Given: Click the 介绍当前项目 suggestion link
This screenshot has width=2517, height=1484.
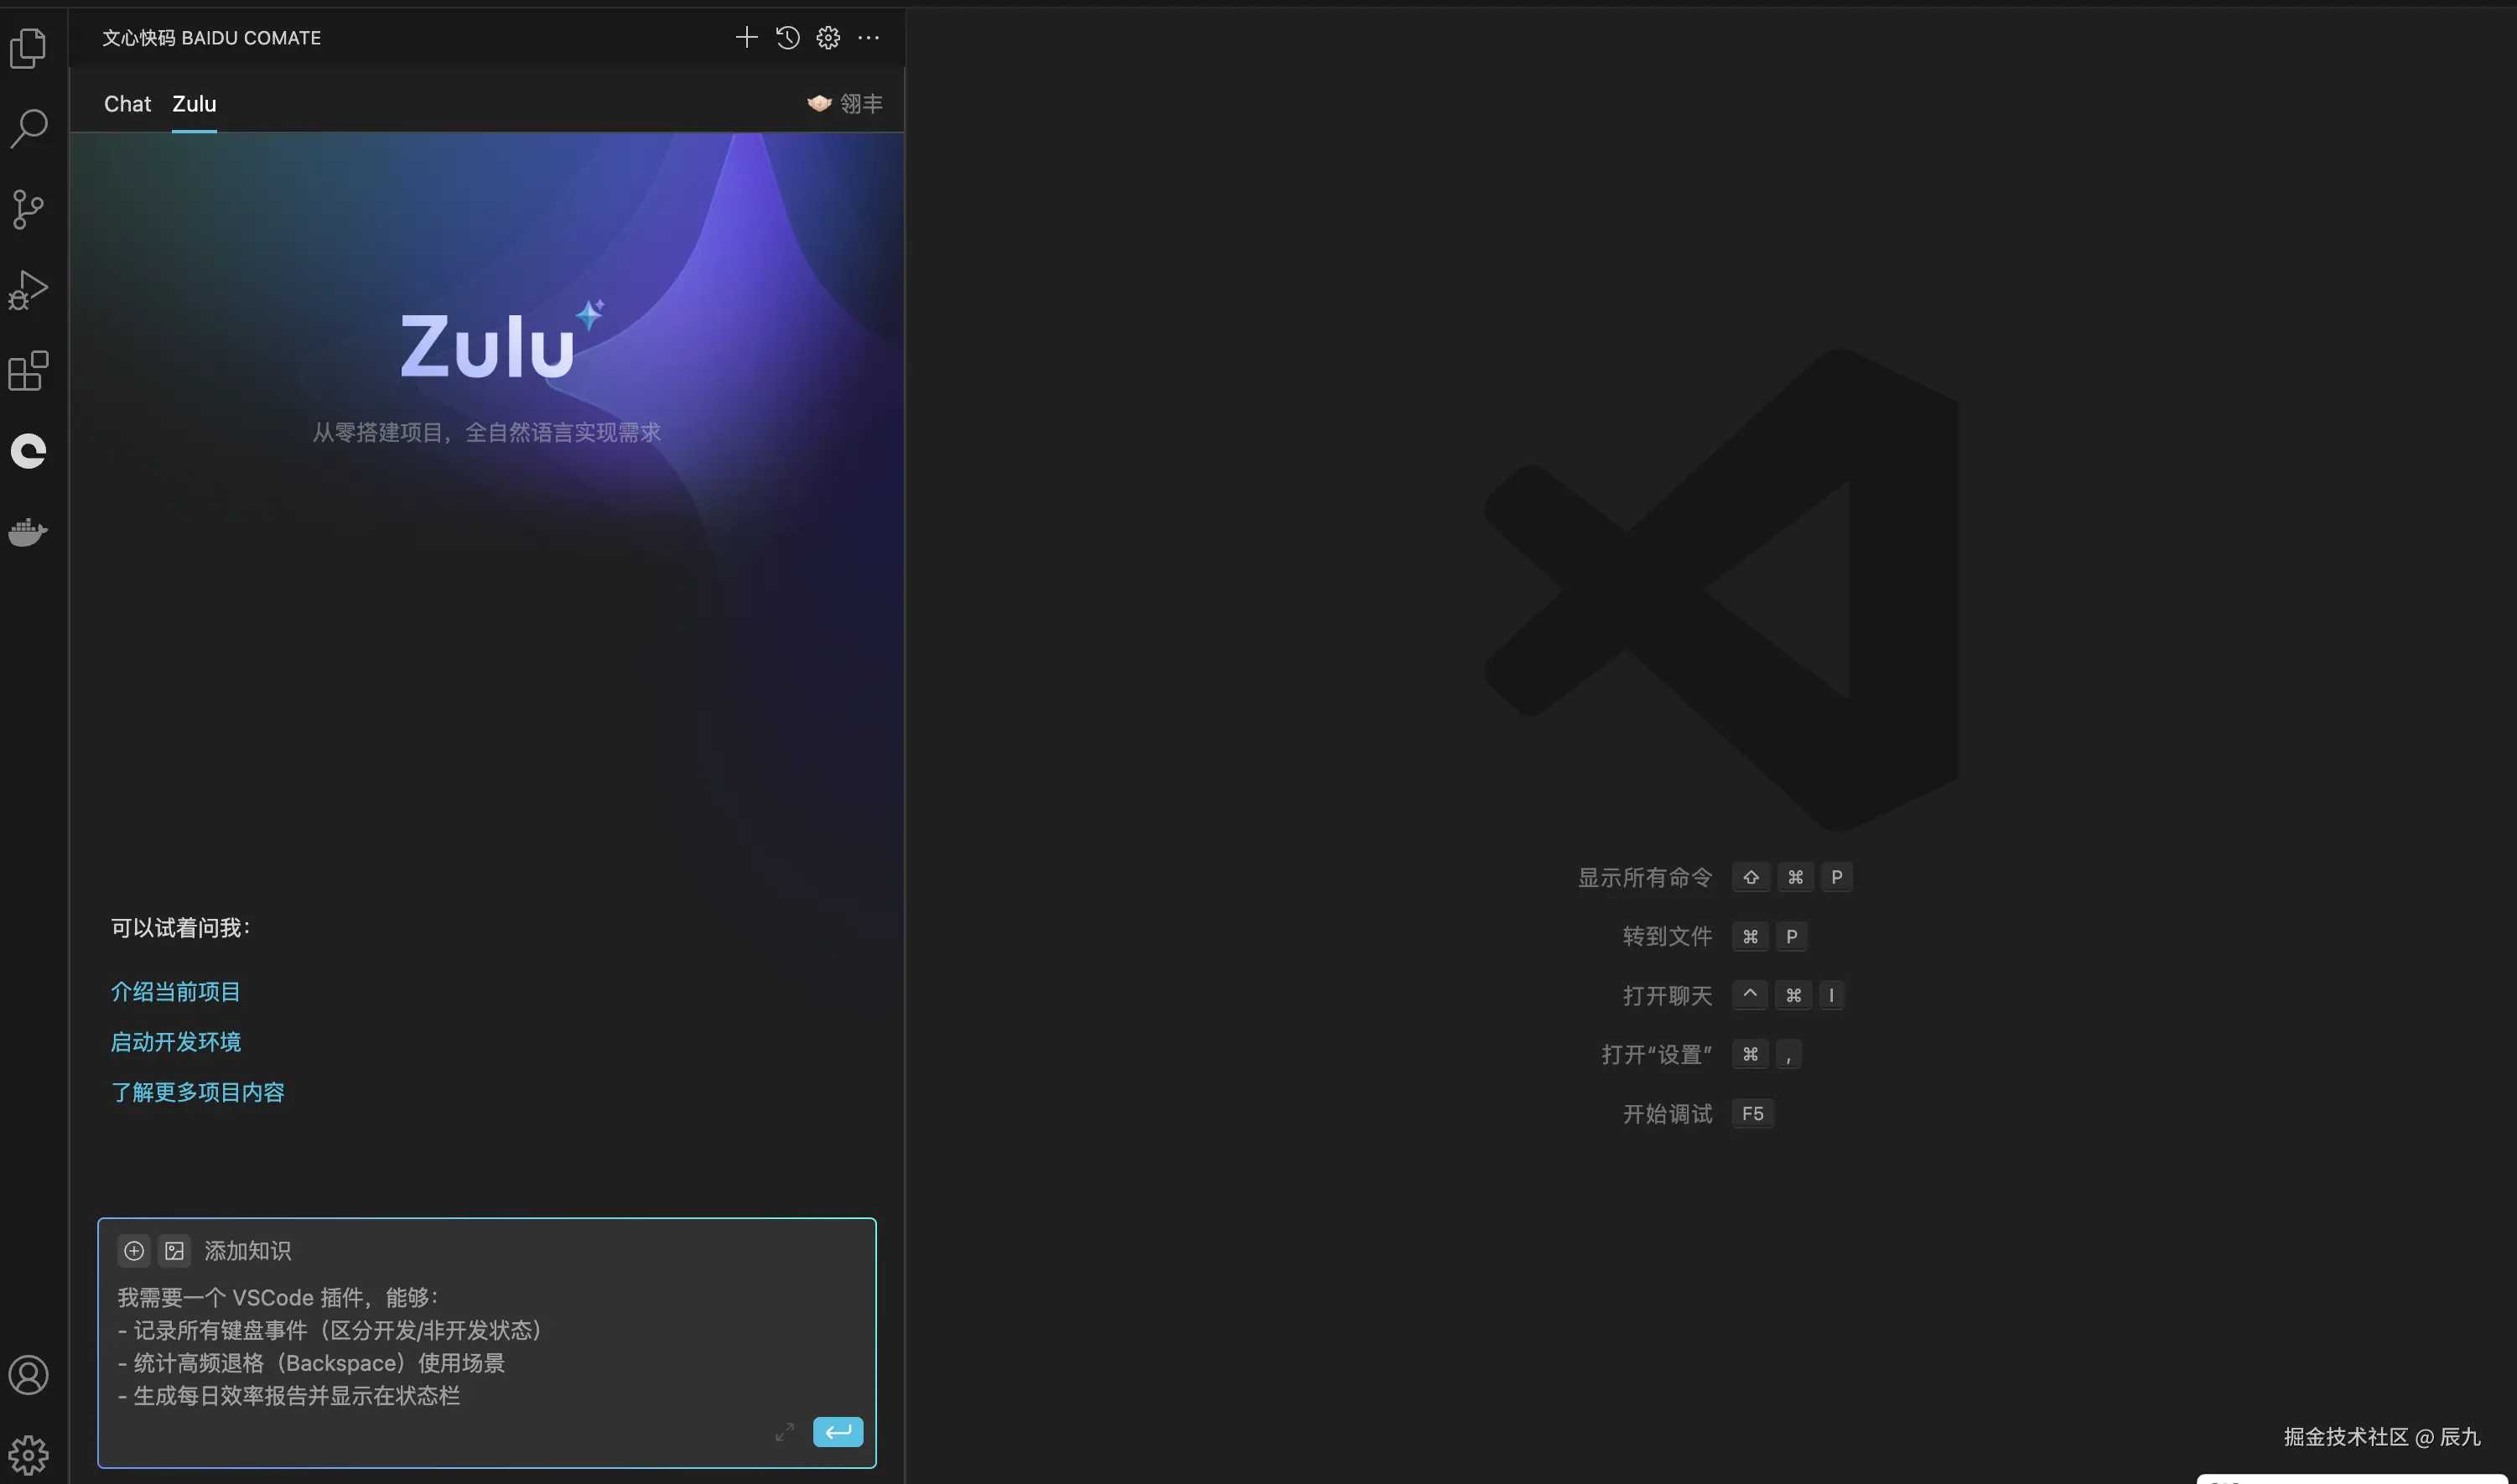Looking at the screenshot, I should pos(175,991).
